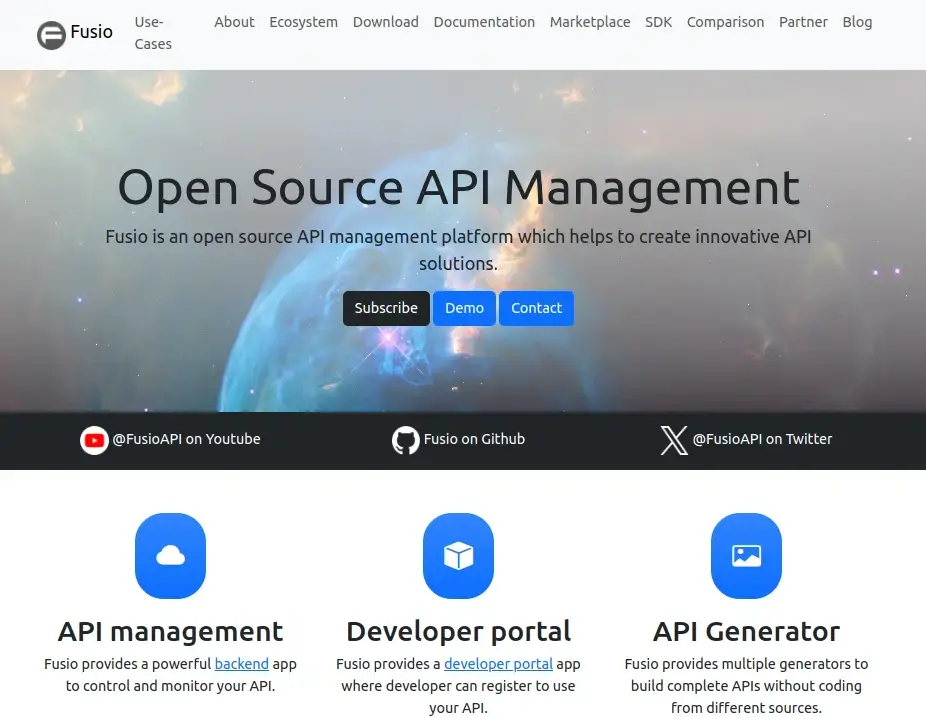This screenshot has width=926, height=719.
Task: Go to the Ecosystem page
Action: (x=304, y=22)
